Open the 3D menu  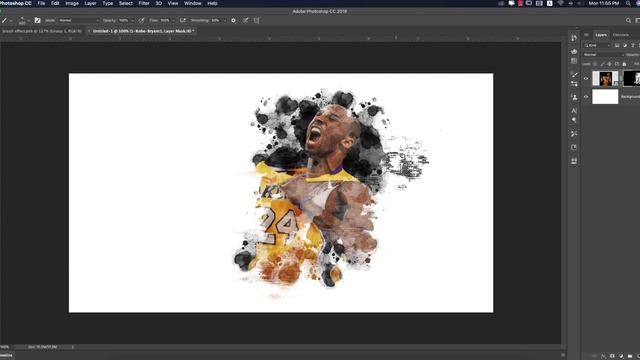pyautogui.click(x=159, y=3)
